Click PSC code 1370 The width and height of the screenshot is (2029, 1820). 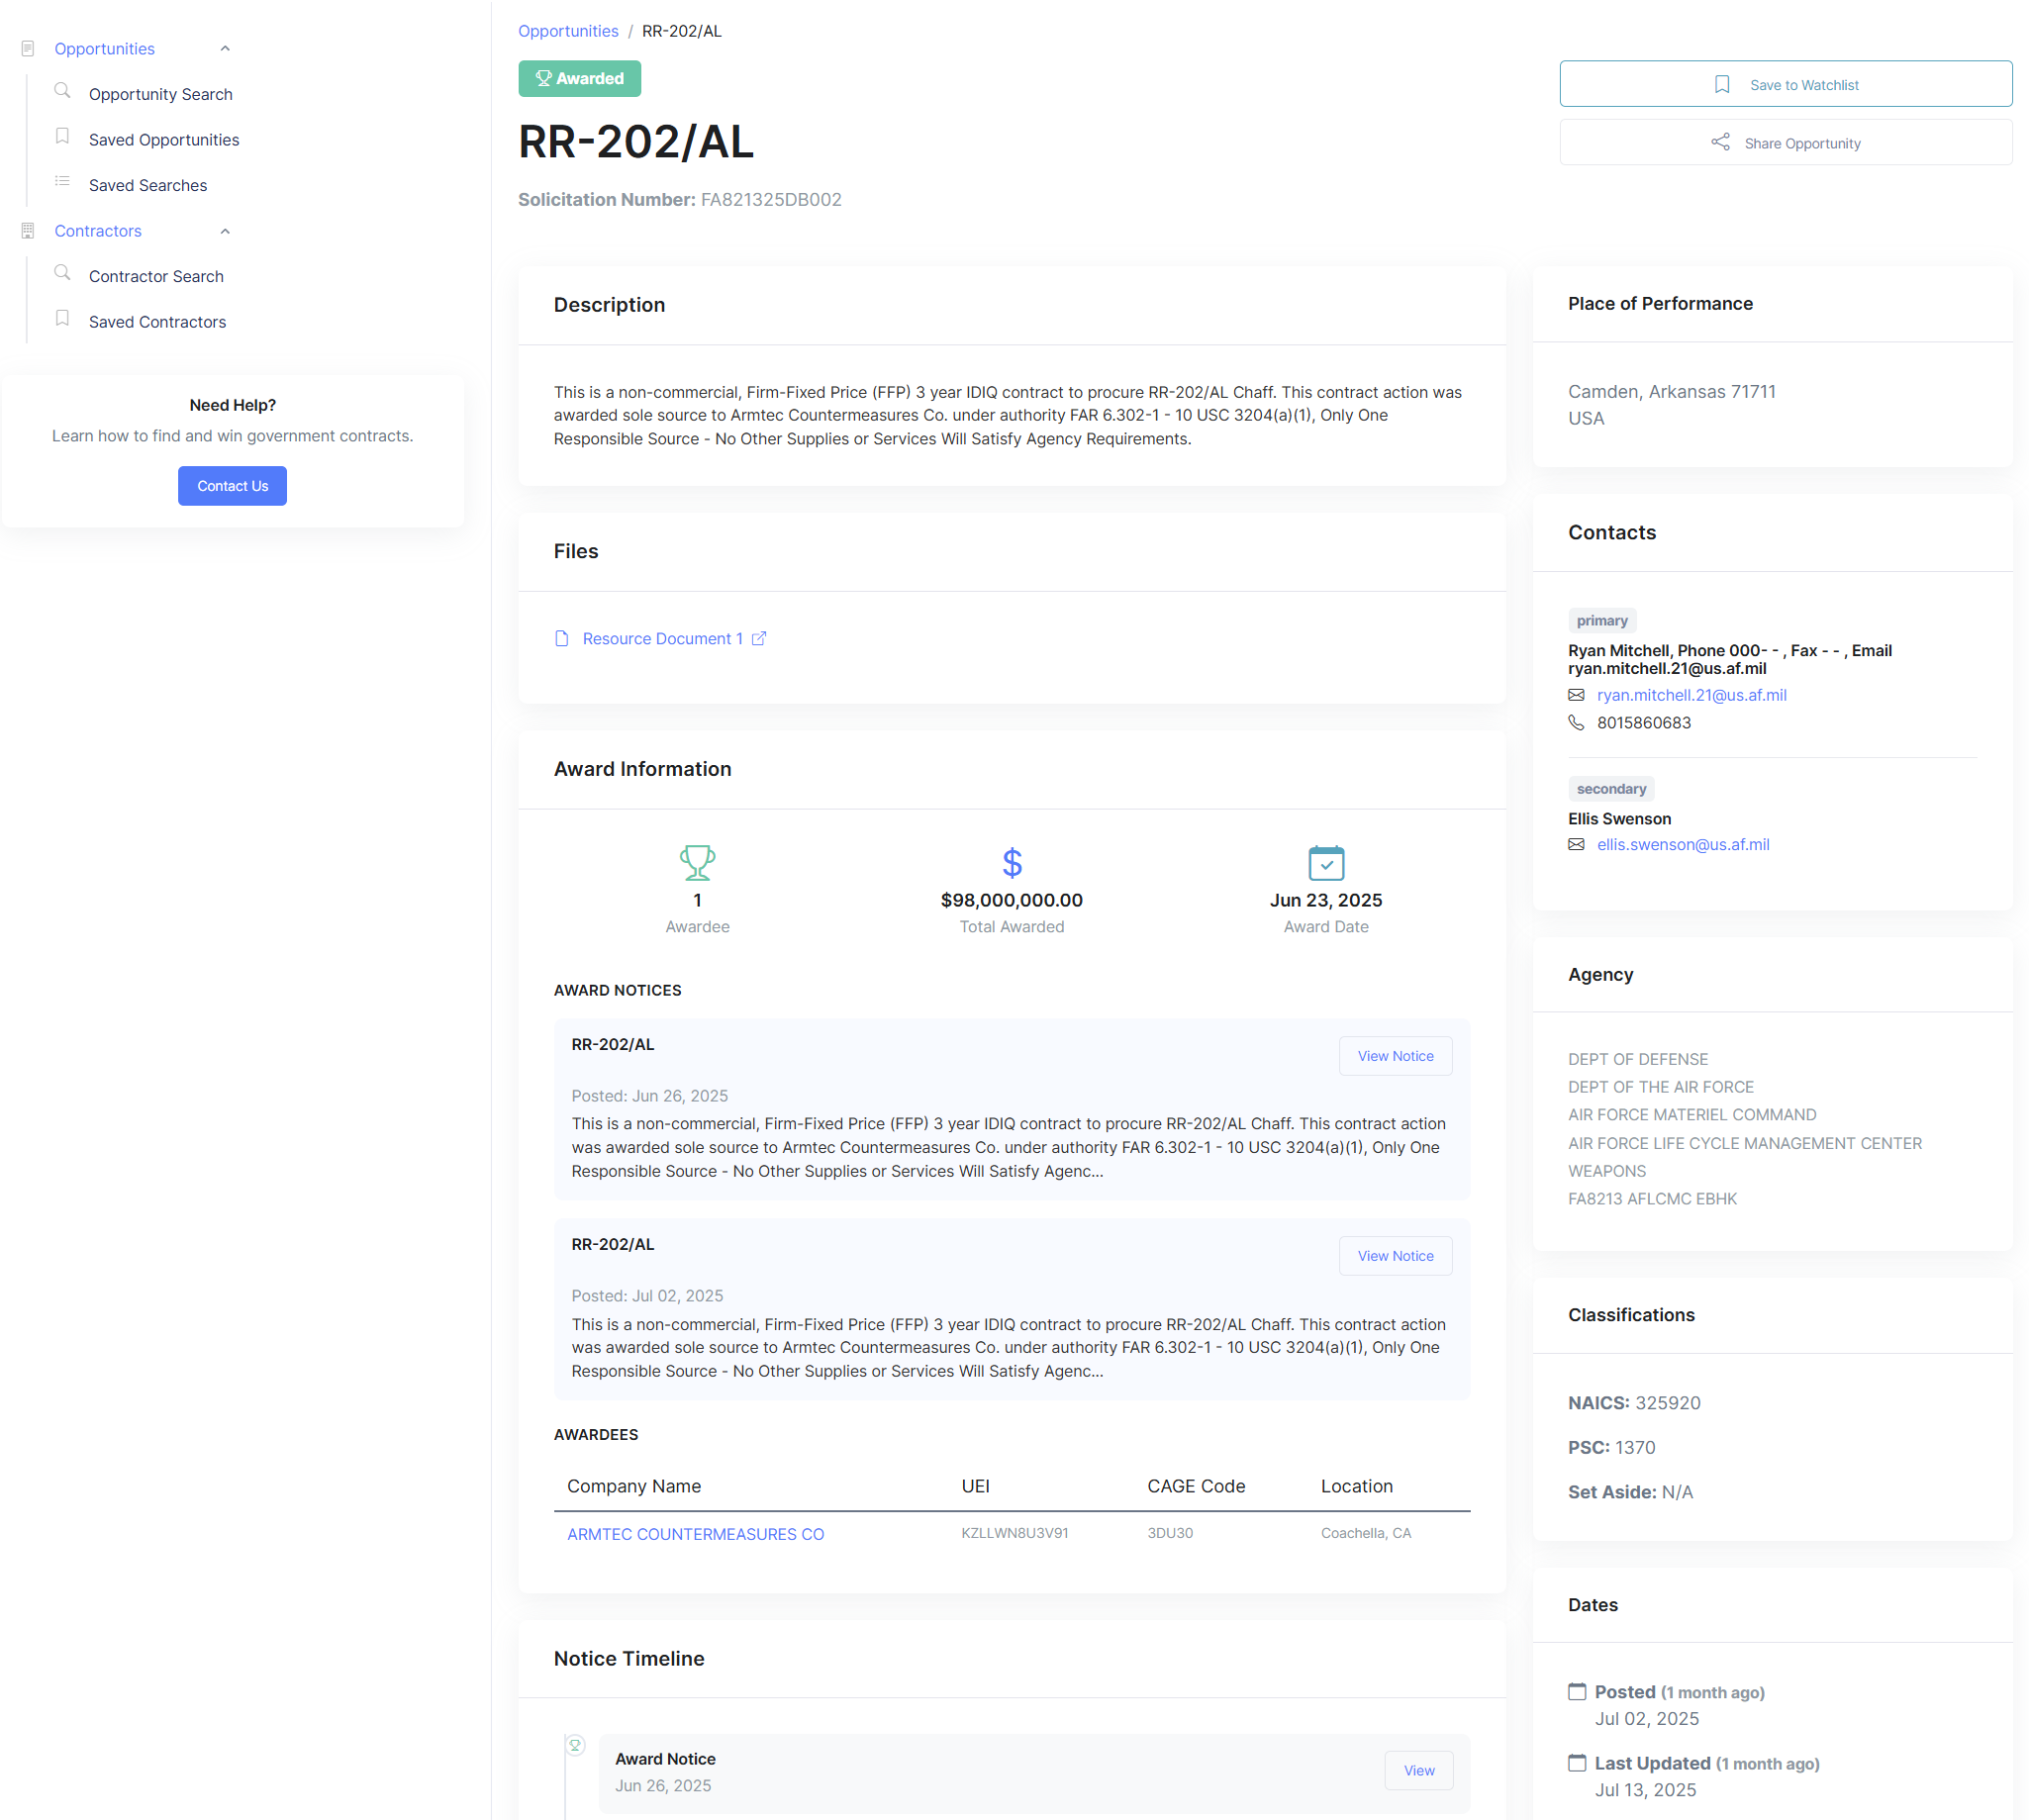click(x=1635, y=1448)
